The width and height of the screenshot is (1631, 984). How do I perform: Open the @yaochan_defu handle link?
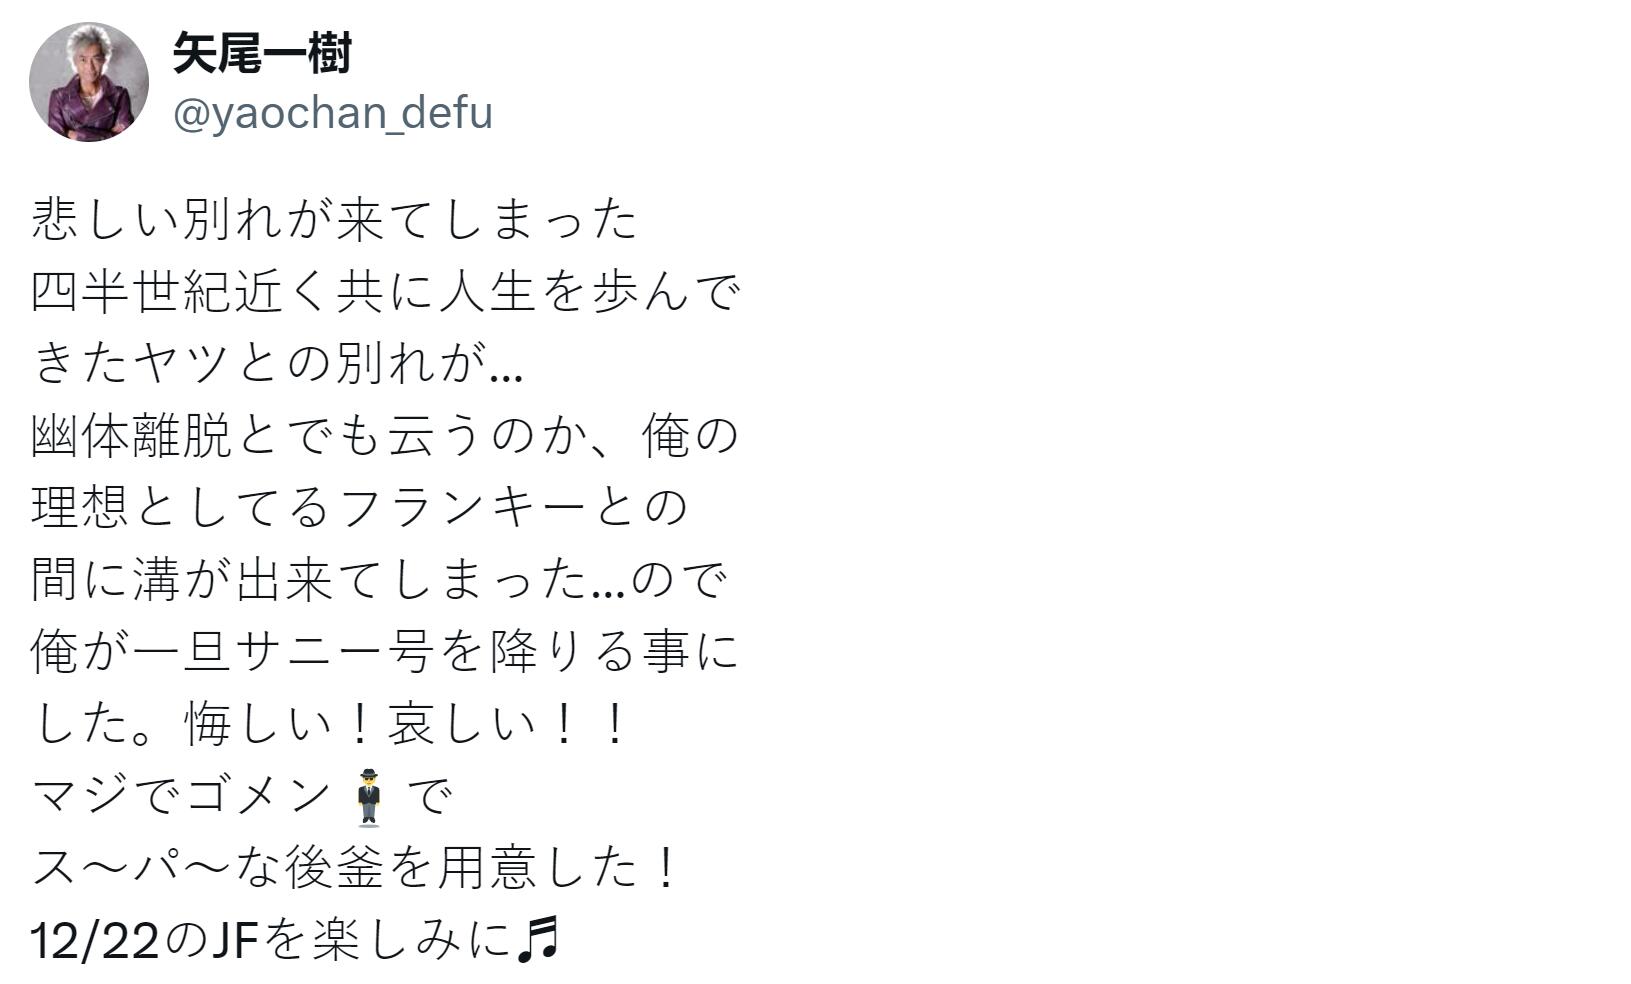coord(333,113)
